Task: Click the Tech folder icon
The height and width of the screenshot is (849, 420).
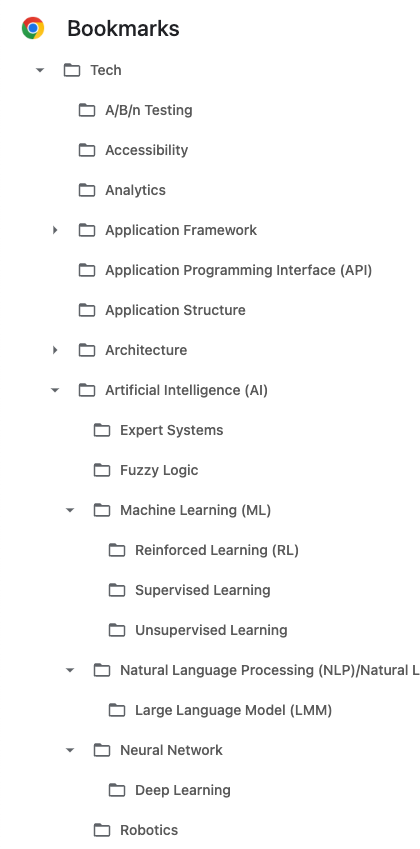Action: pos(72,70)
